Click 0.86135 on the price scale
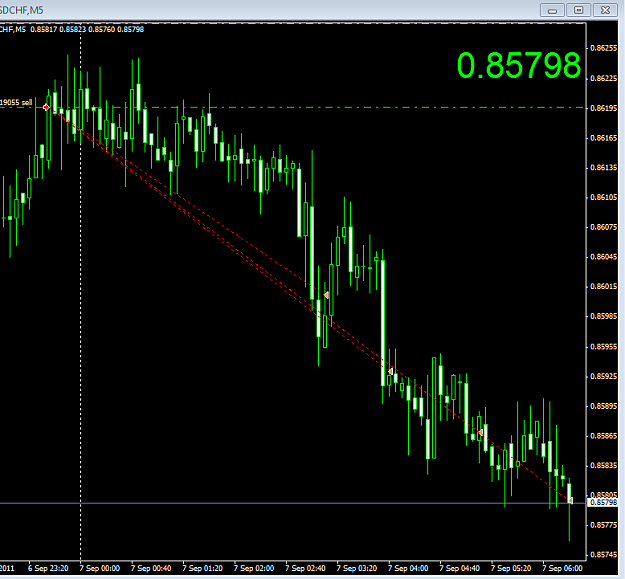This screenshot has height=579, width=625. [x=603, y=167]
